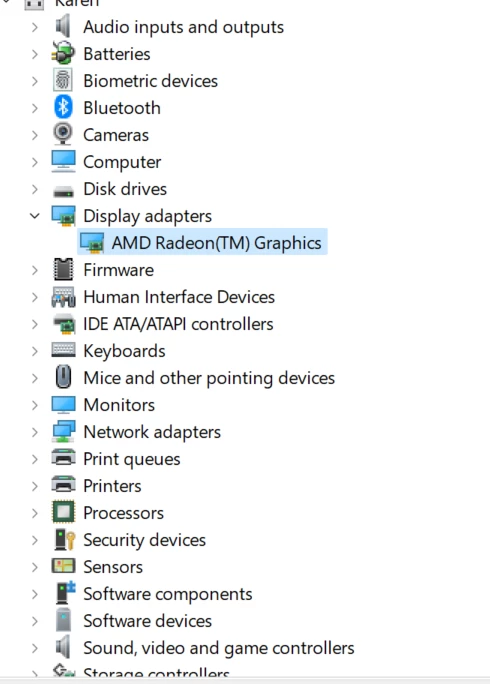Click the Sensors icon
The image size is (490, 684).
click(63, 566)
